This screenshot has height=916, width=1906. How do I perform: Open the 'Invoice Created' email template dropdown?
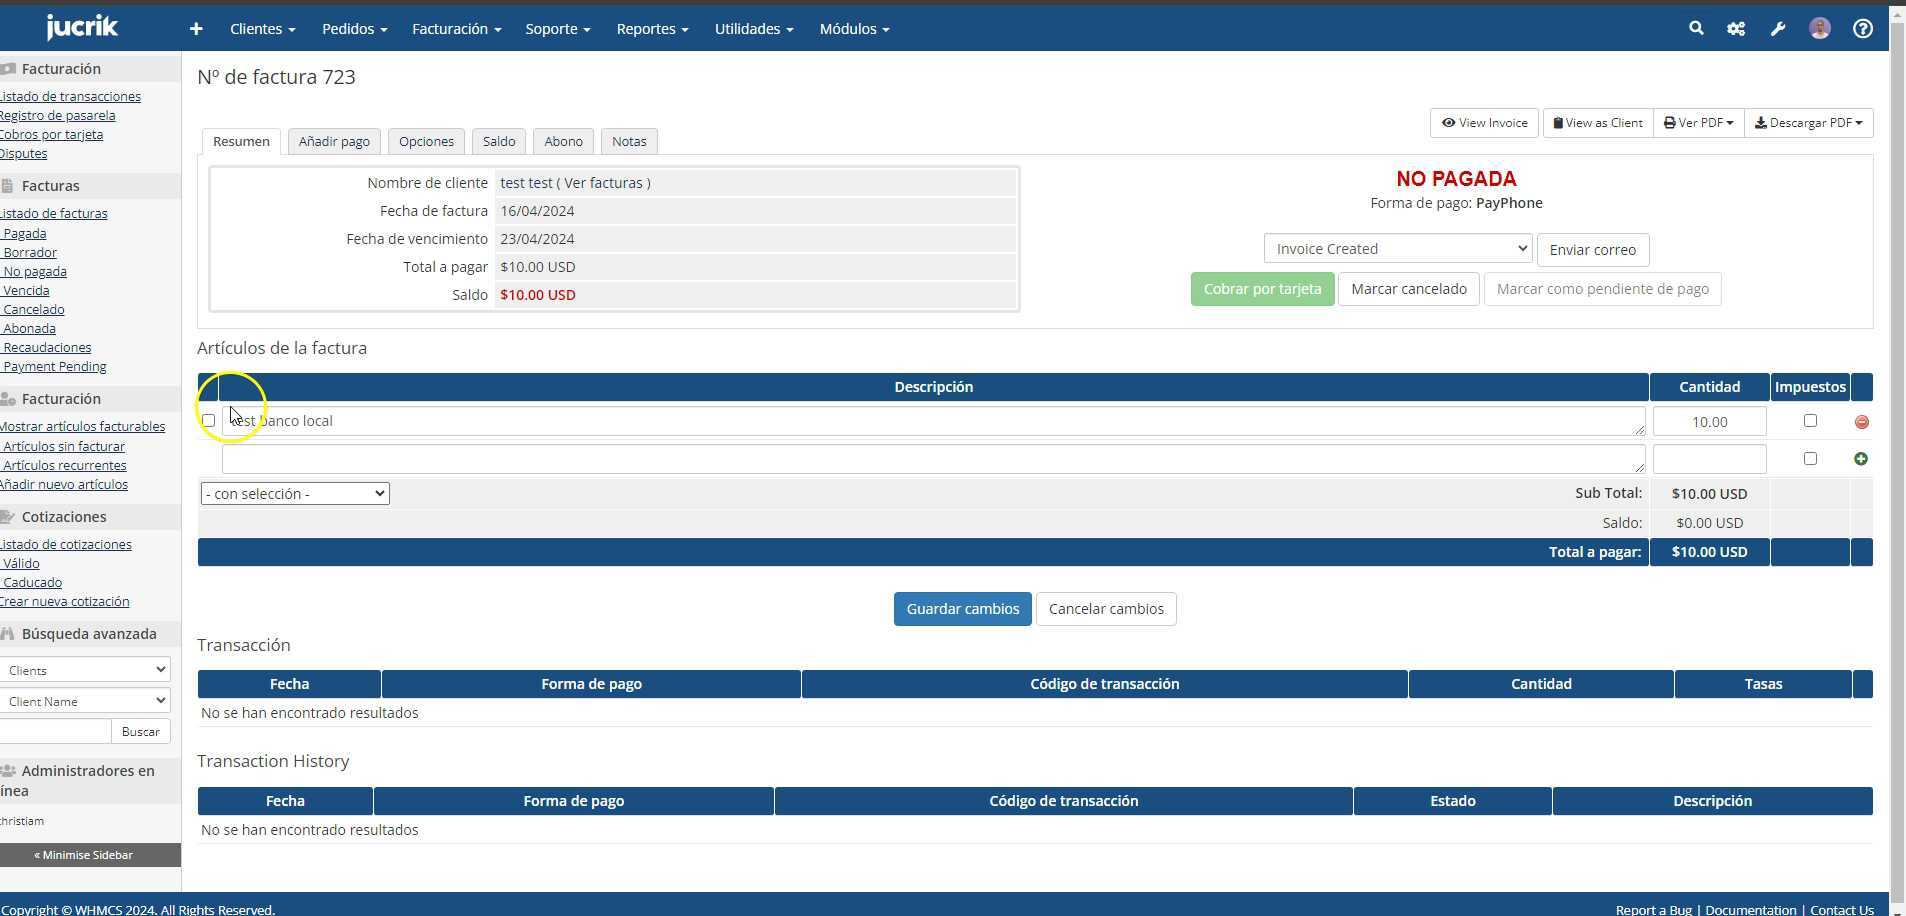tap(1397, 249)
